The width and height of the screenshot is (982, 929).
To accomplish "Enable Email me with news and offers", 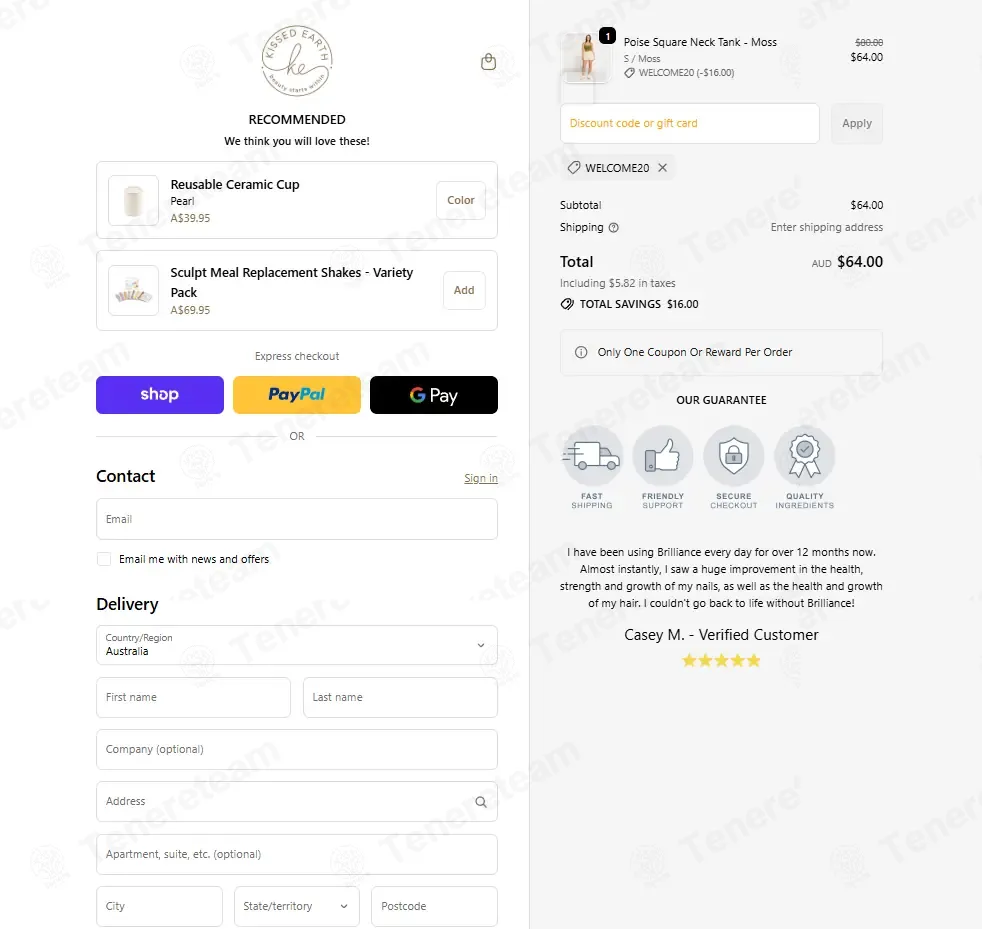I will click(104, 559).
